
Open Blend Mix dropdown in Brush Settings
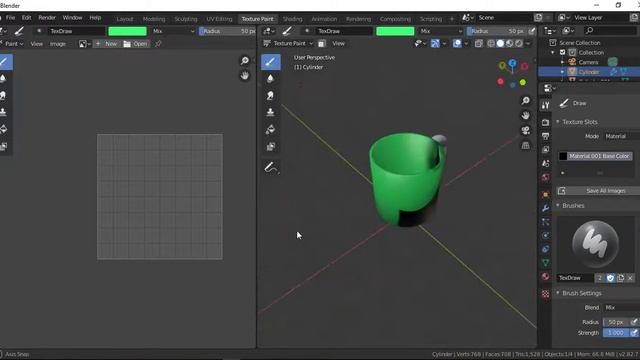[x=621, y=307]
